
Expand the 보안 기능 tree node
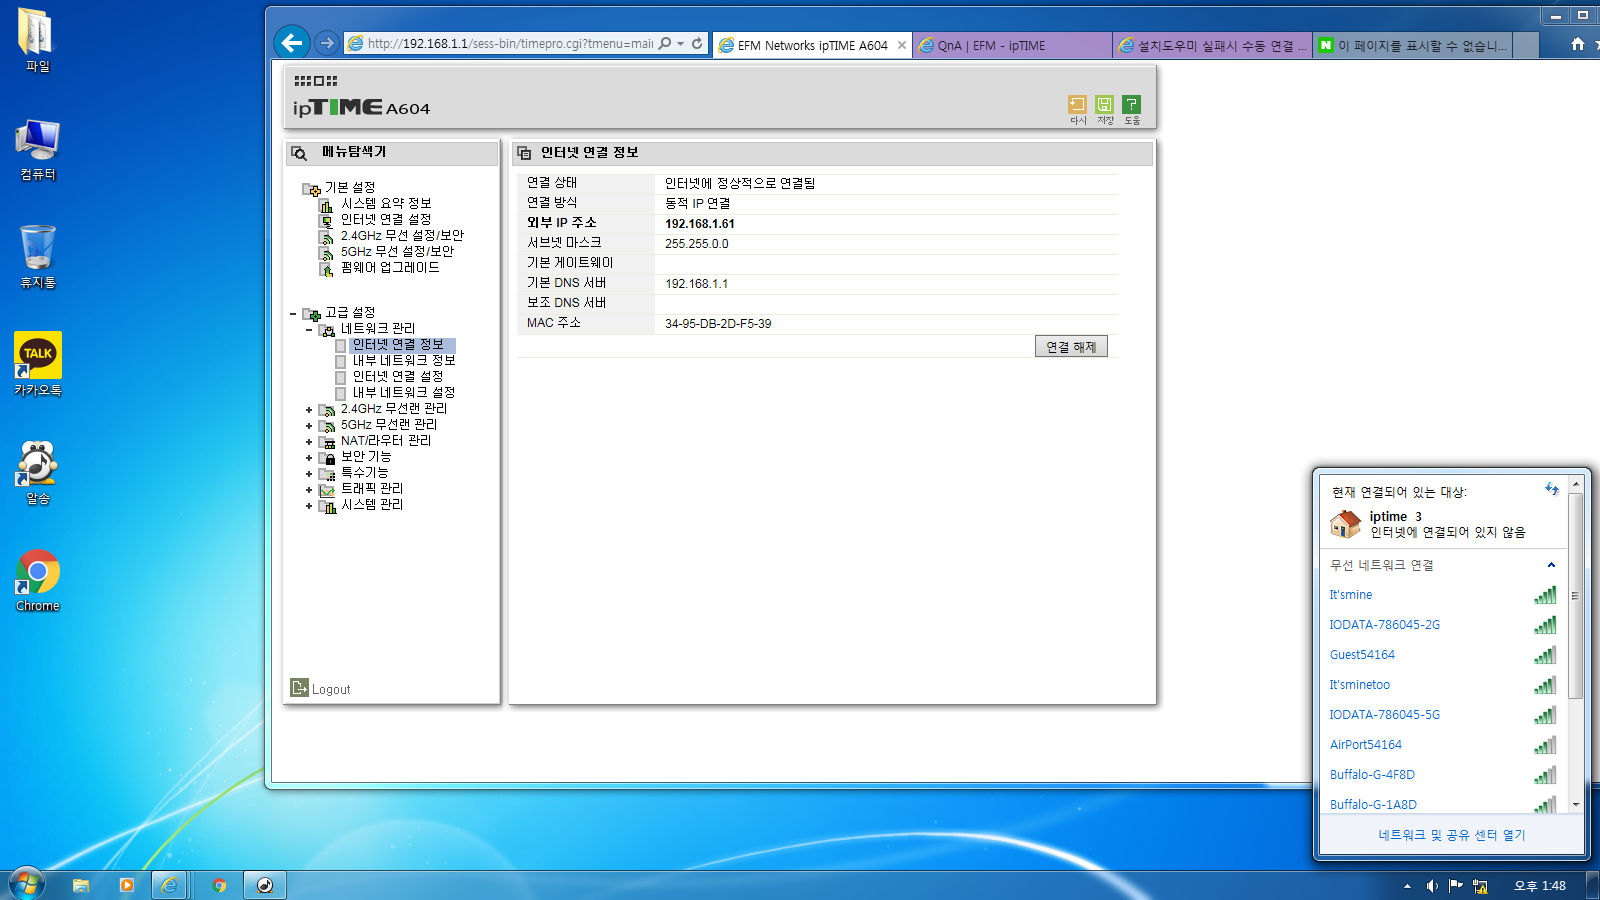pyautogui.click(x=309, y=458)
